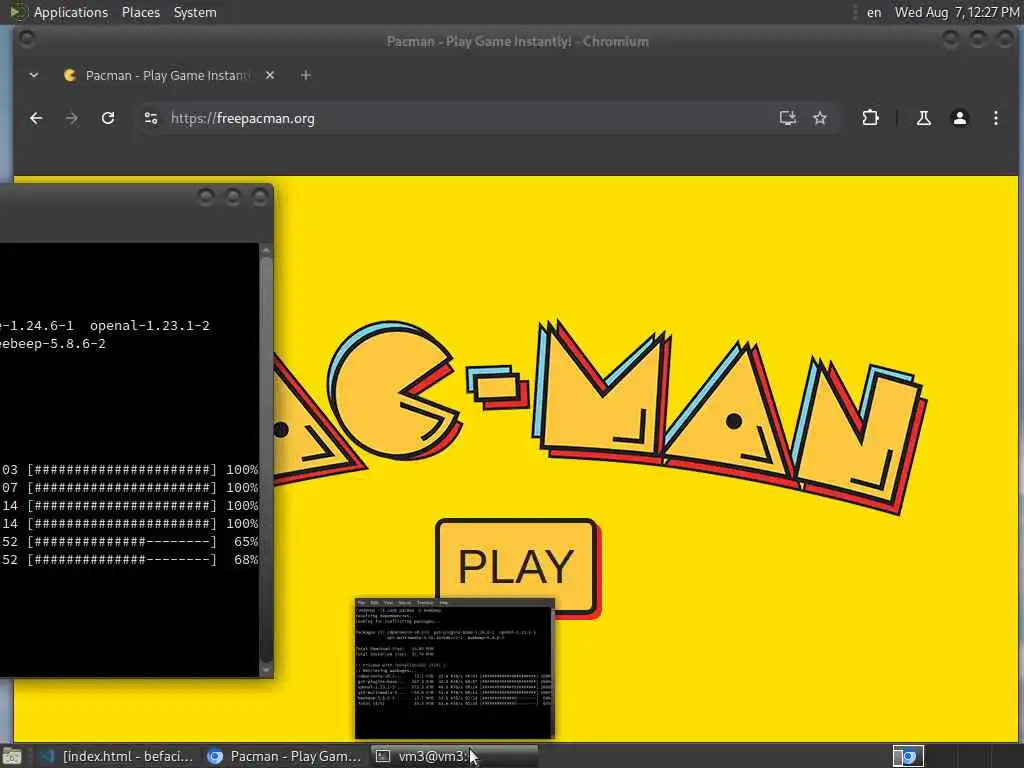Select the vm3@vm3 terminal taskbar entry
Screen dimensions: 1024x768
point(454,756)
